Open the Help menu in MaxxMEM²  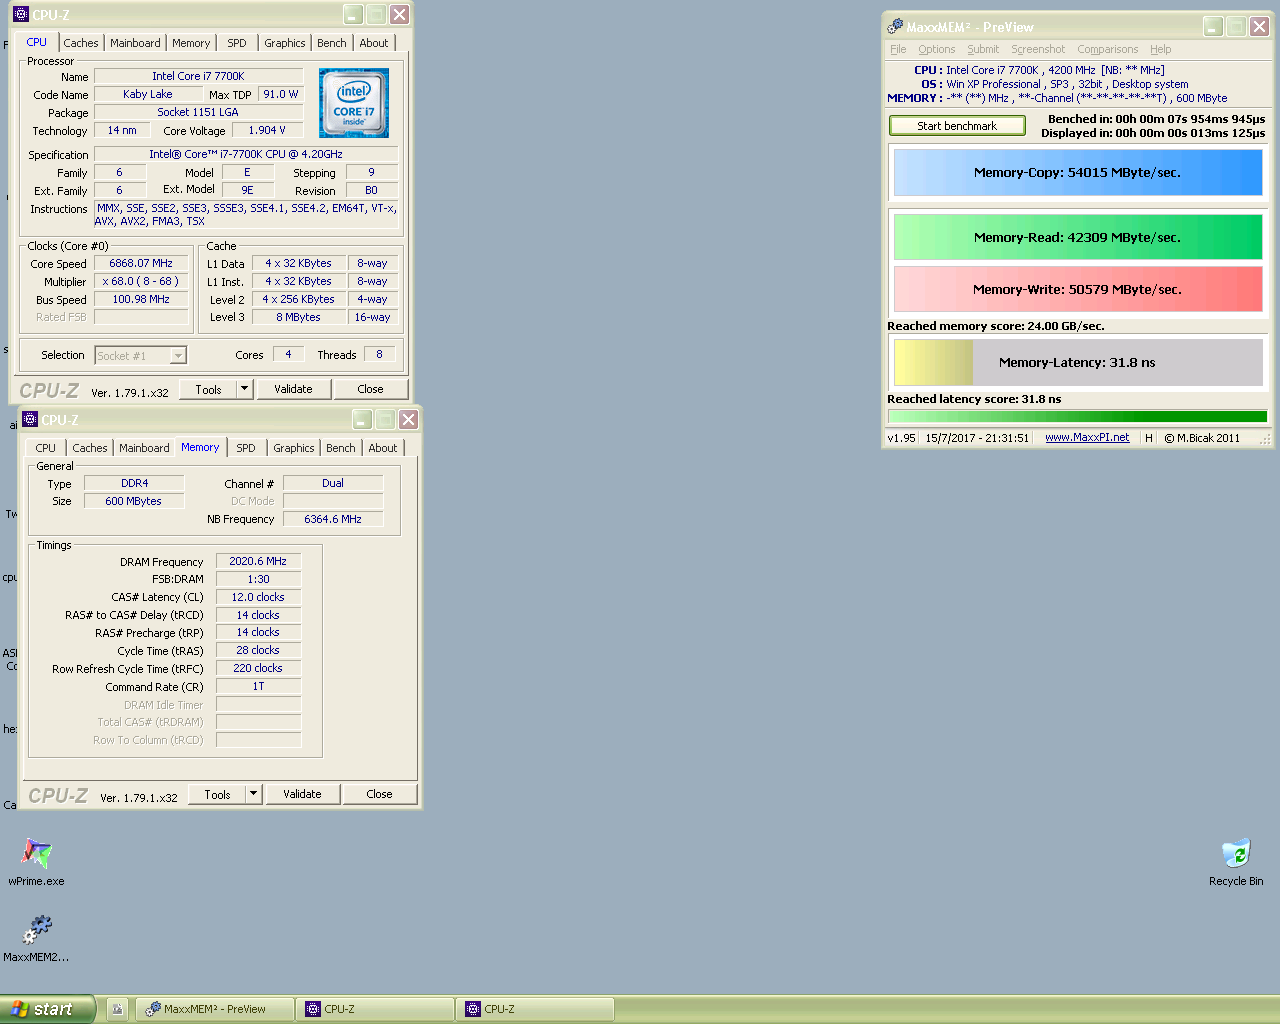pyautogui.click(x=1161, y=49)
